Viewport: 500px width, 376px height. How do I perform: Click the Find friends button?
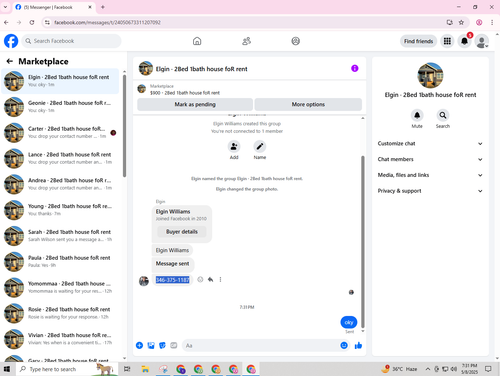pyautogui.click(x=418, y=41)
